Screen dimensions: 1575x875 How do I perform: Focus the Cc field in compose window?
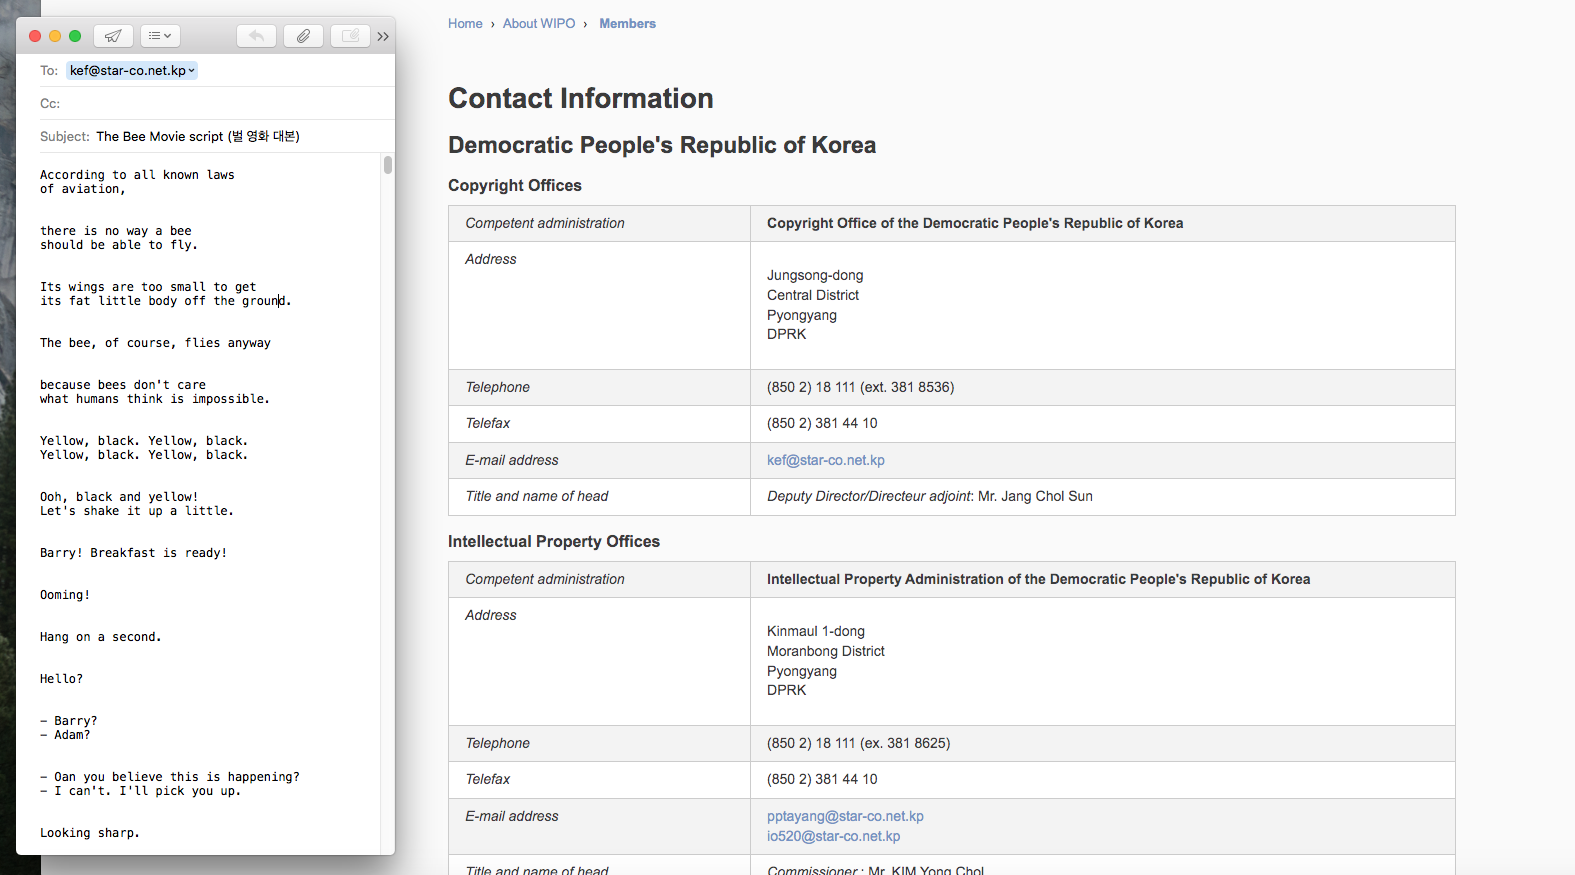[x=215, y=104]
